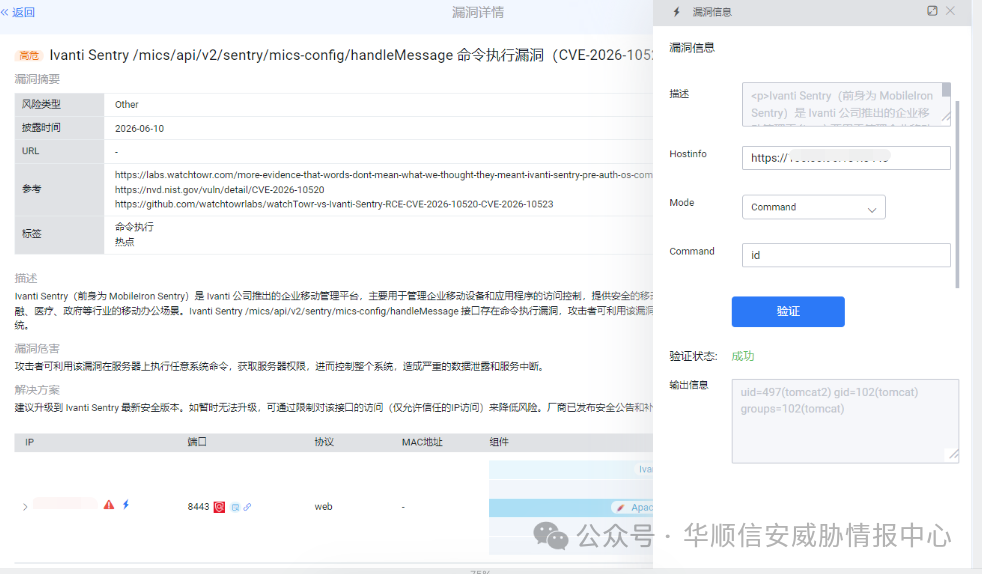Screen dimensions: 982x574
Task: Click the Other risk type value
Action: pos(127,105)
